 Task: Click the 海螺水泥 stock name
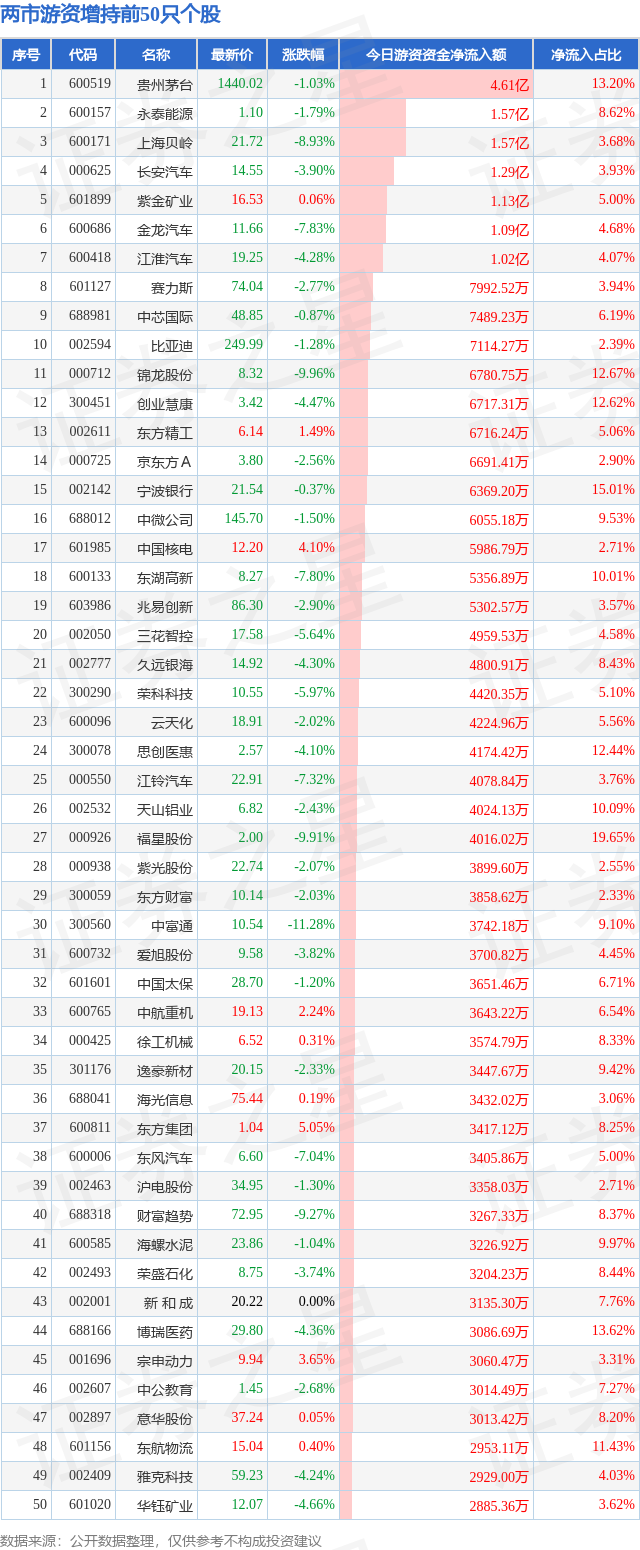(x=165, y=1245)
